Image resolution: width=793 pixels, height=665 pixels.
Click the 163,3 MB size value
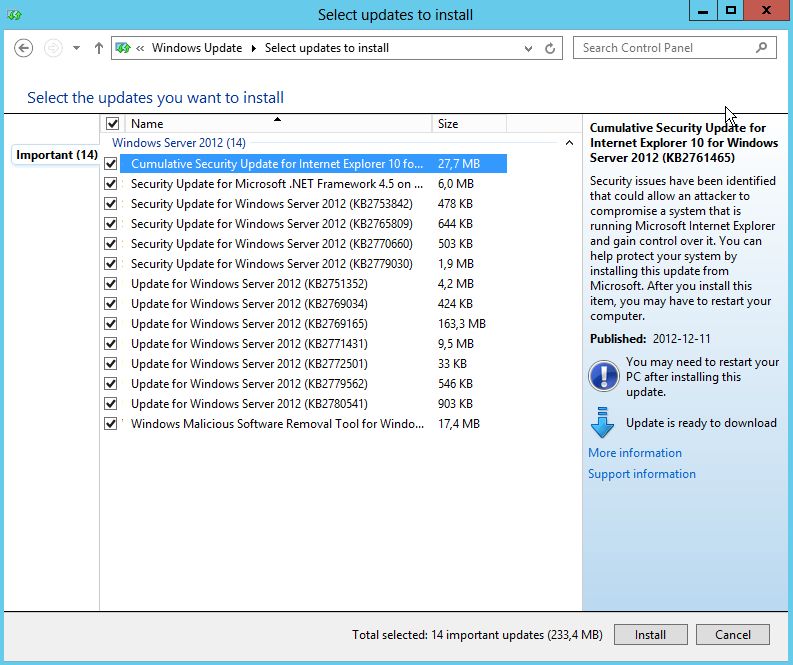pos(462,324)
